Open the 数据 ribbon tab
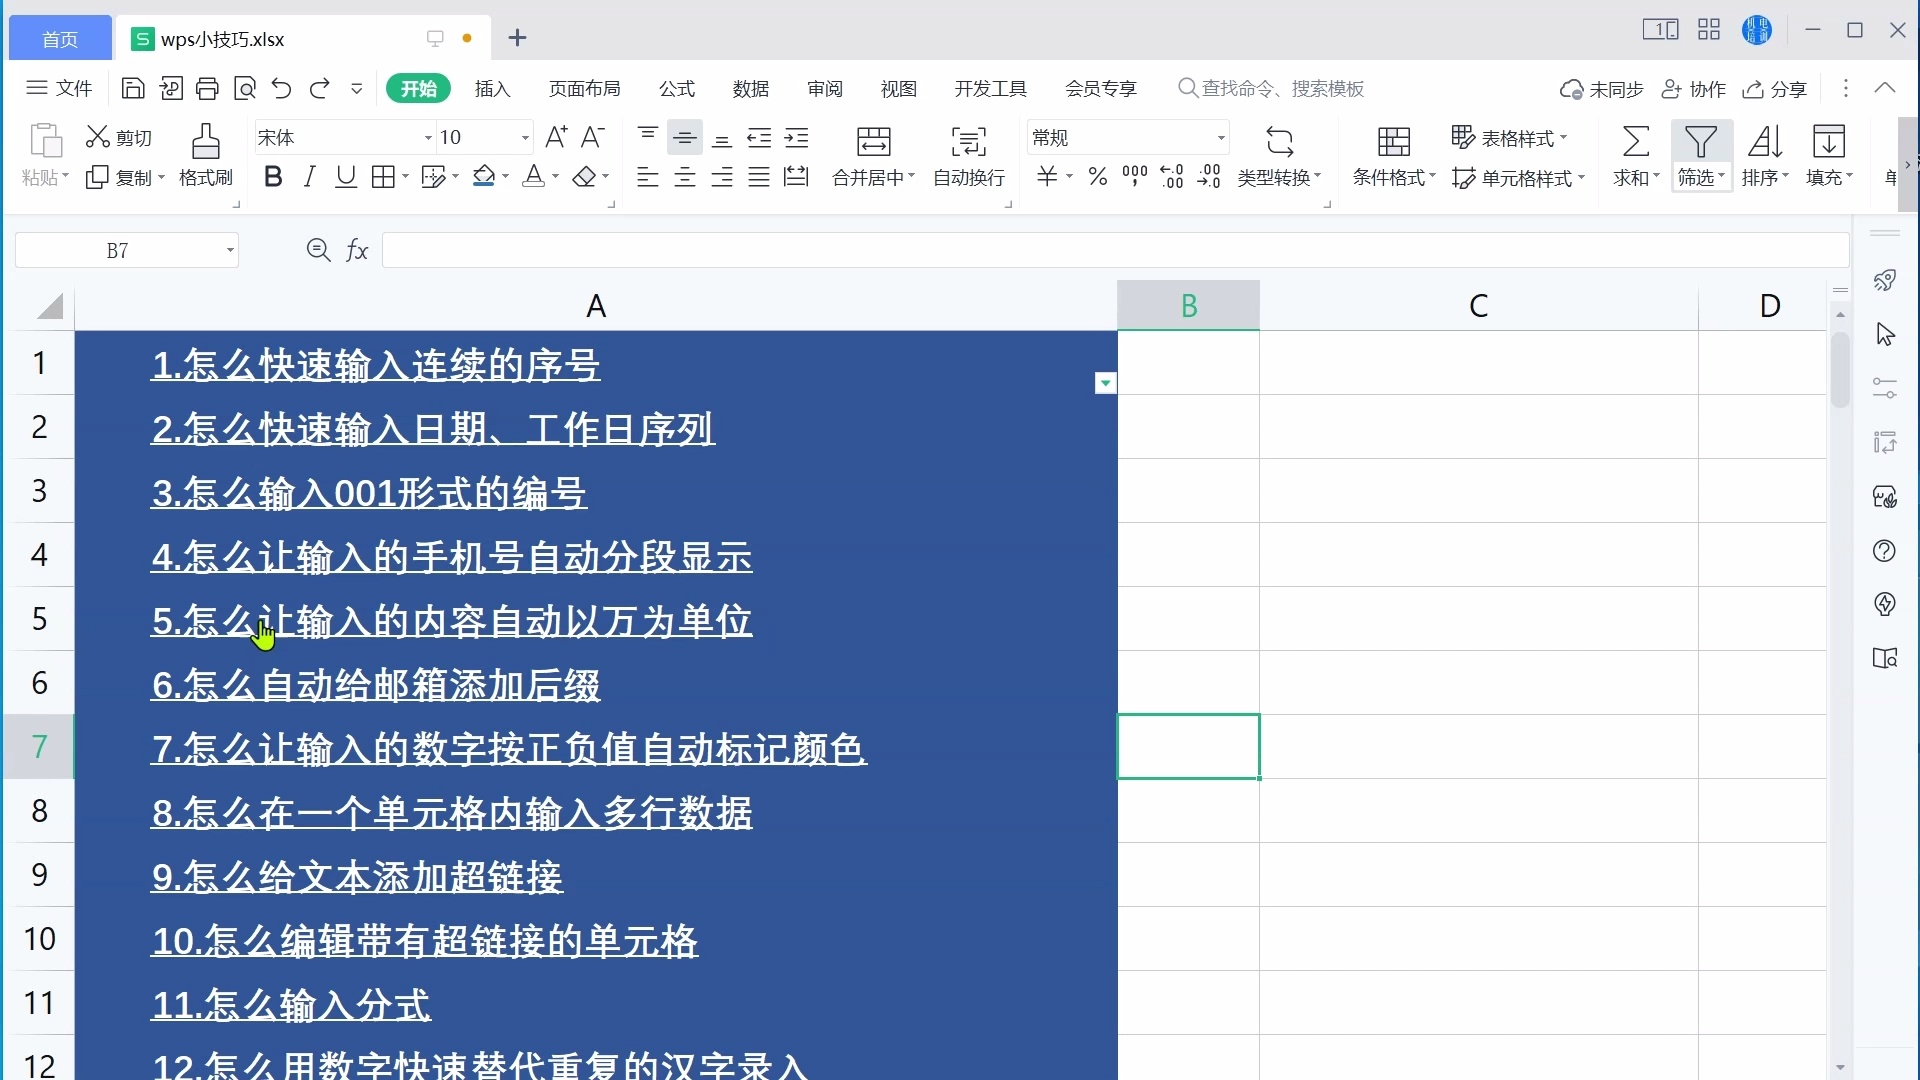1920x1080 pixels. (x=751, y=89)
